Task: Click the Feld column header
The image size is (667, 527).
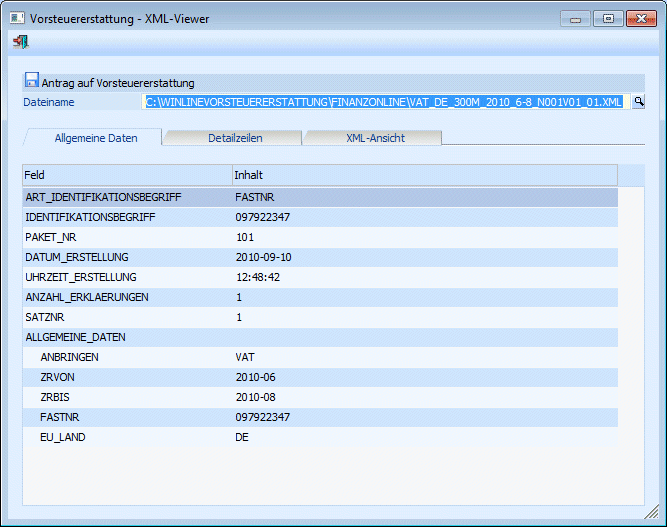Action: (x=126, y=175)
